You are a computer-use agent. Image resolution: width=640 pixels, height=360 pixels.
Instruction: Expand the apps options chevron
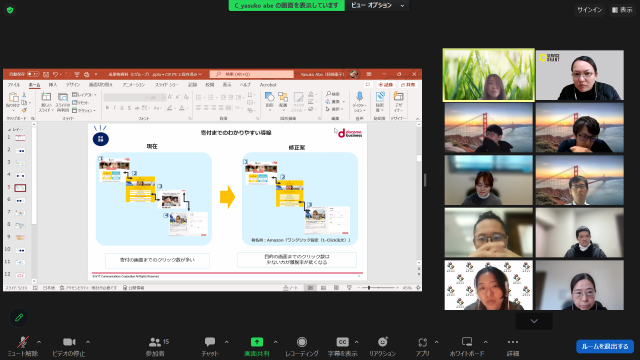(436, 342)
